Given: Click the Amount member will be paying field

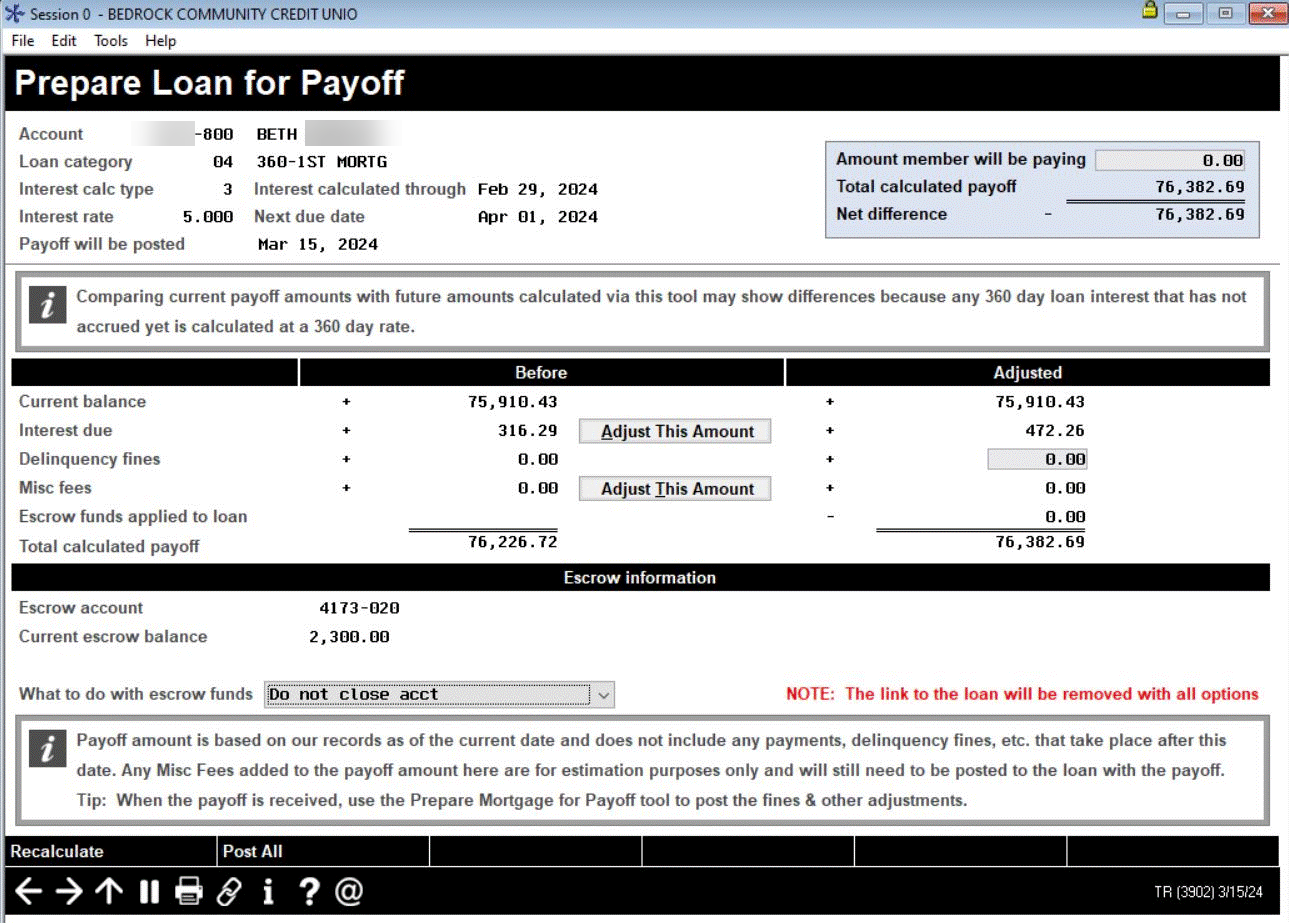Looking at the screenshot, I should tap(1170, 160).
